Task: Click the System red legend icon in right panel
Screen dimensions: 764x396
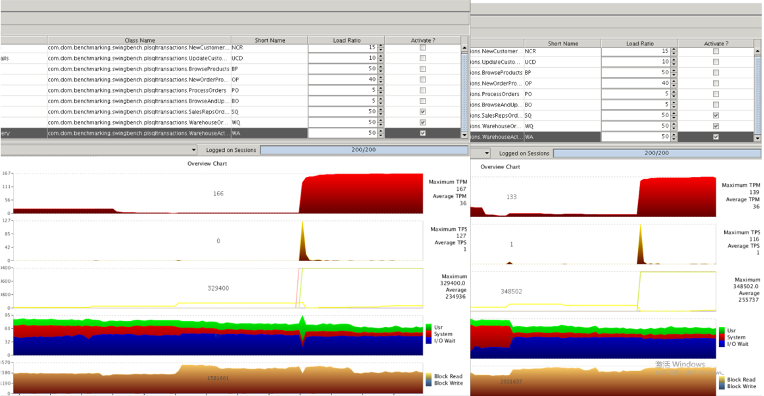Action: pyautogui.click(x=721, y=337)
